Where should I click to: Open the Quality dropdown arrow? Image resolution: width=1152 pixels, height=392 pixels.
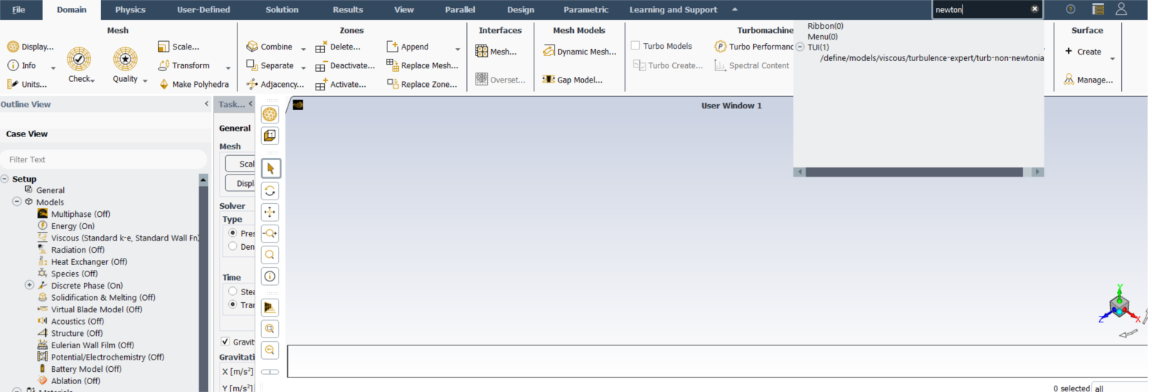tap(145, 81)
